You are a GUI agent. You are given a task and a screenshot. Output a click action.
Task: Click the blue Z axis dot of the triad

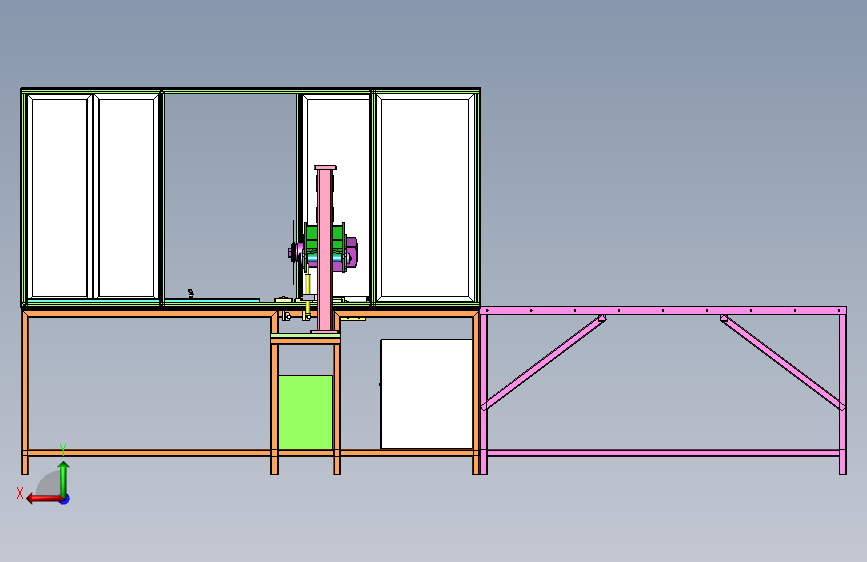coord(65,499)
